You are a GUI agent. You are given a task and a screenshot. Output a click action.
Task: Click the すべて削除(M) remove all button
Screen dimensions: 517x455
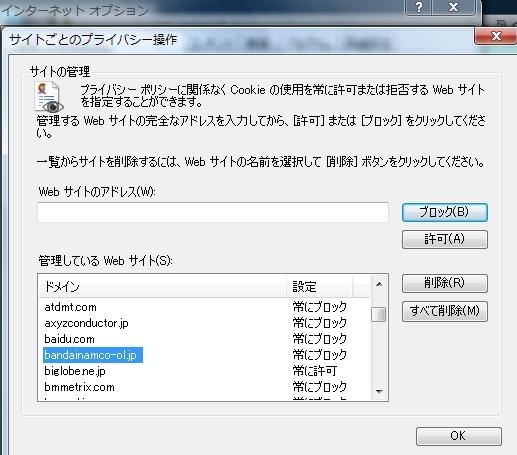click(445, 311)
